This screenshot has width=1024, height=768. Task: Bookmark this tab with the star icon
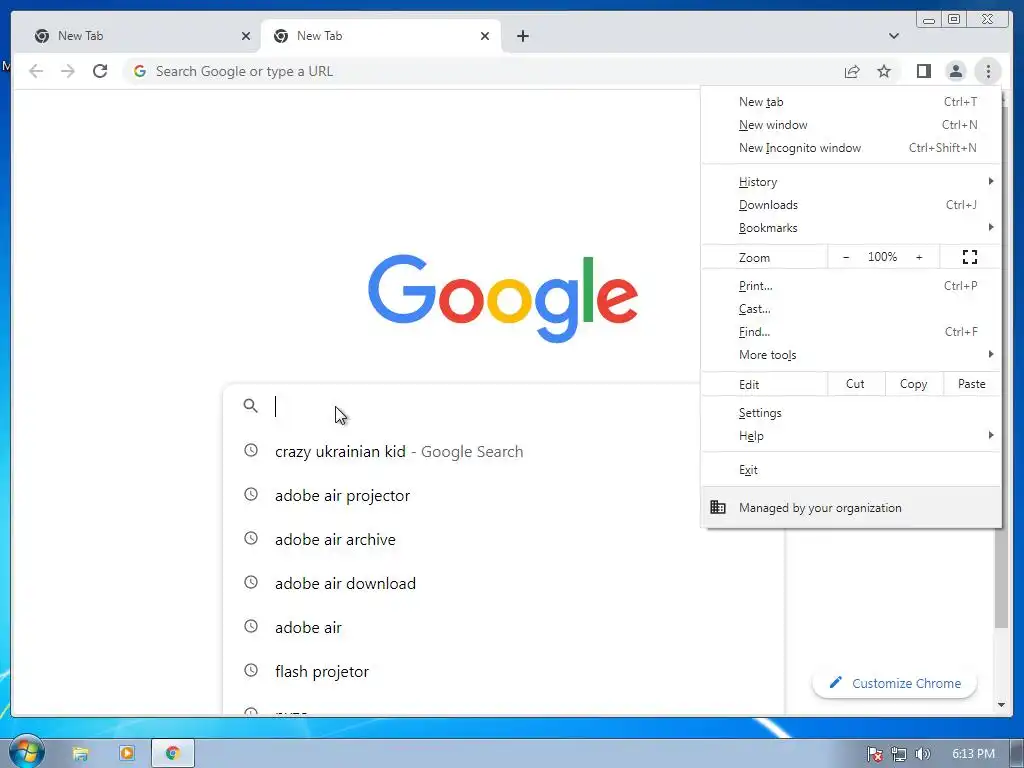click(x=884, y=71)
